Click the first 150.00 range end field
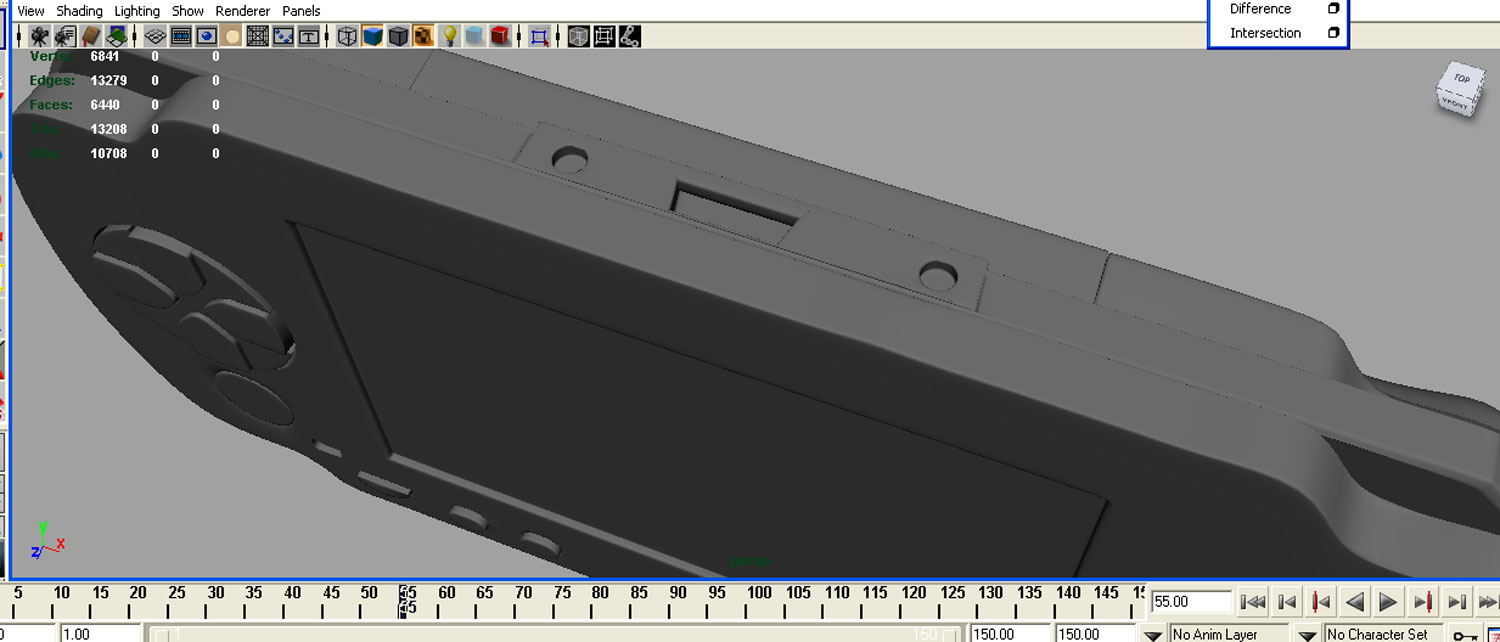 click(1009, 633)
